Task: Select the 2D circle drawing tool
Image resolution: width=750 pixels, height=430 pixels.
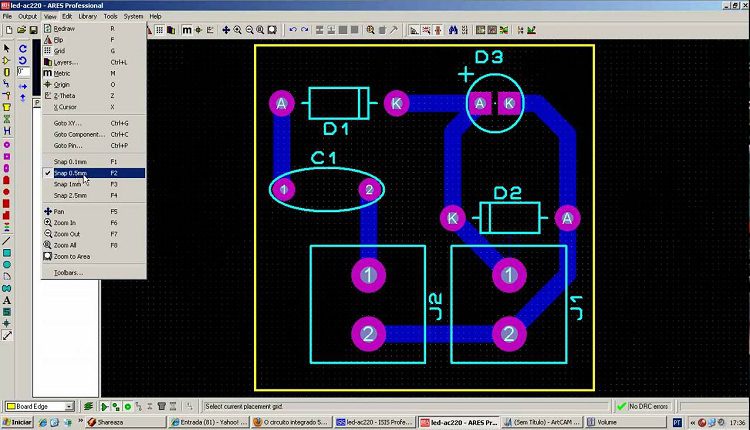Action: click(7, 264)
